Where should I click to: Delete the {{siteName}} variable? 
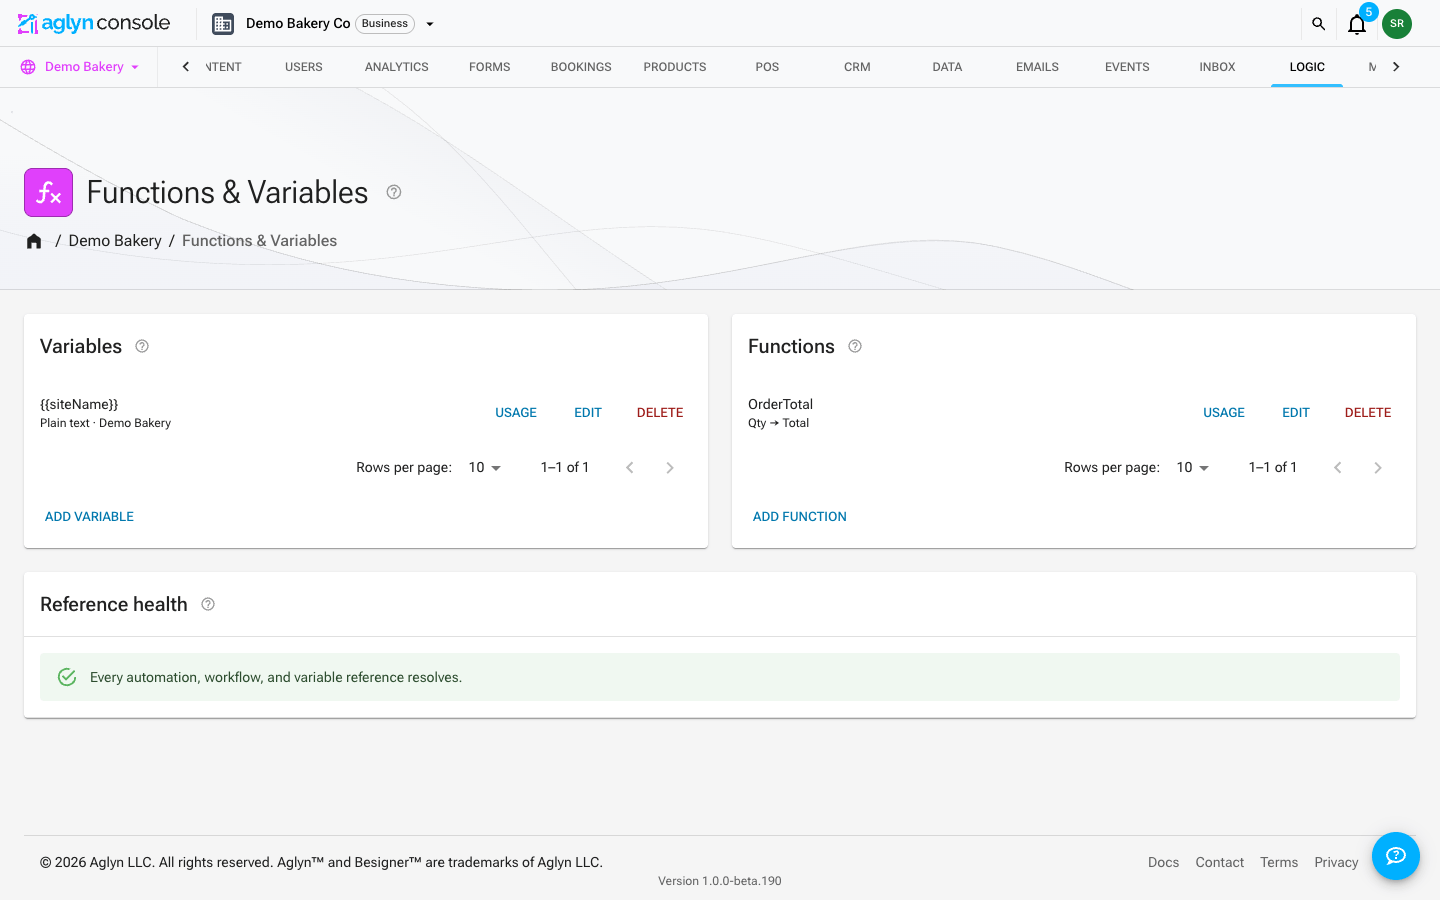pyautogui.click(x=660, y=413)
